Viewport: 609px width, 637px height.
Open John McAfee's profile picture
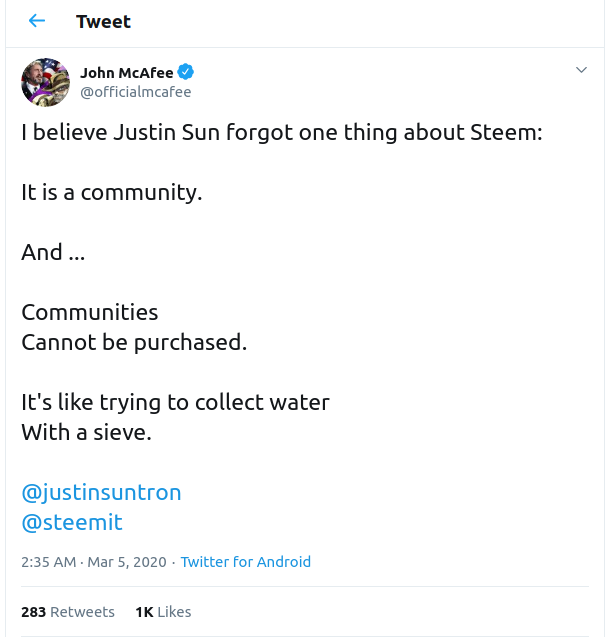click(x=45, y=82)
